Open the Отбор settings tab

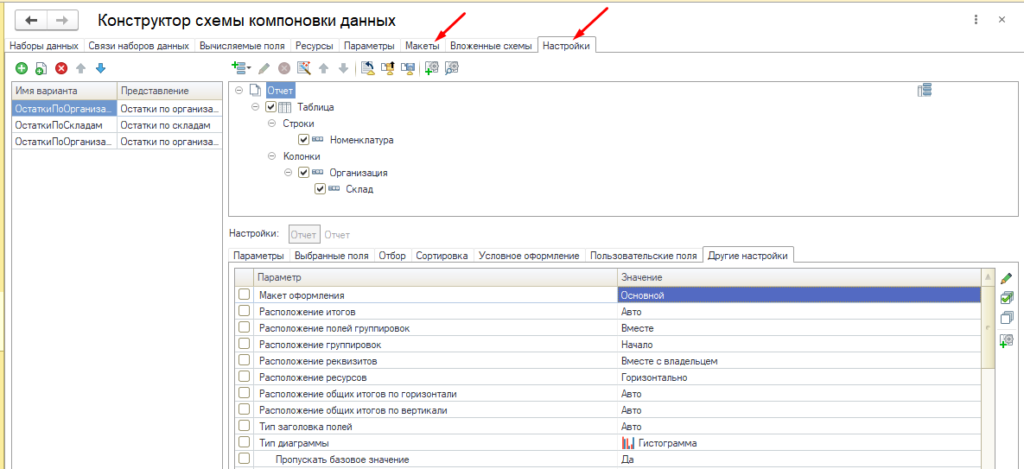pyautogui.click(x=392, y=256)
